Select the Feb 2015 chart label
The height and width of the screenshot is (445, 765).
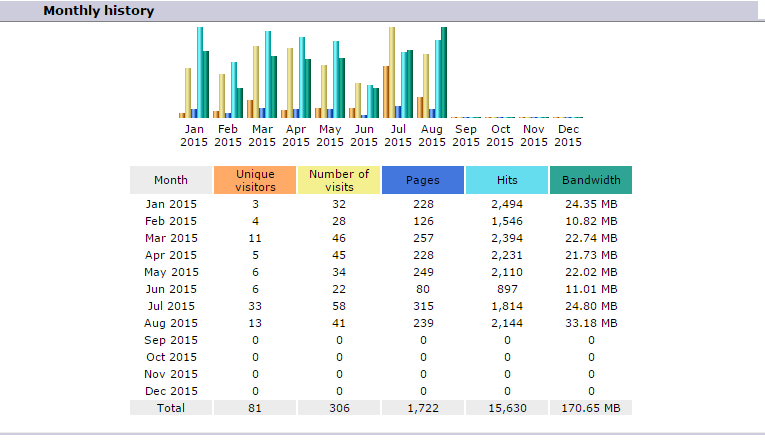(228, 136)
